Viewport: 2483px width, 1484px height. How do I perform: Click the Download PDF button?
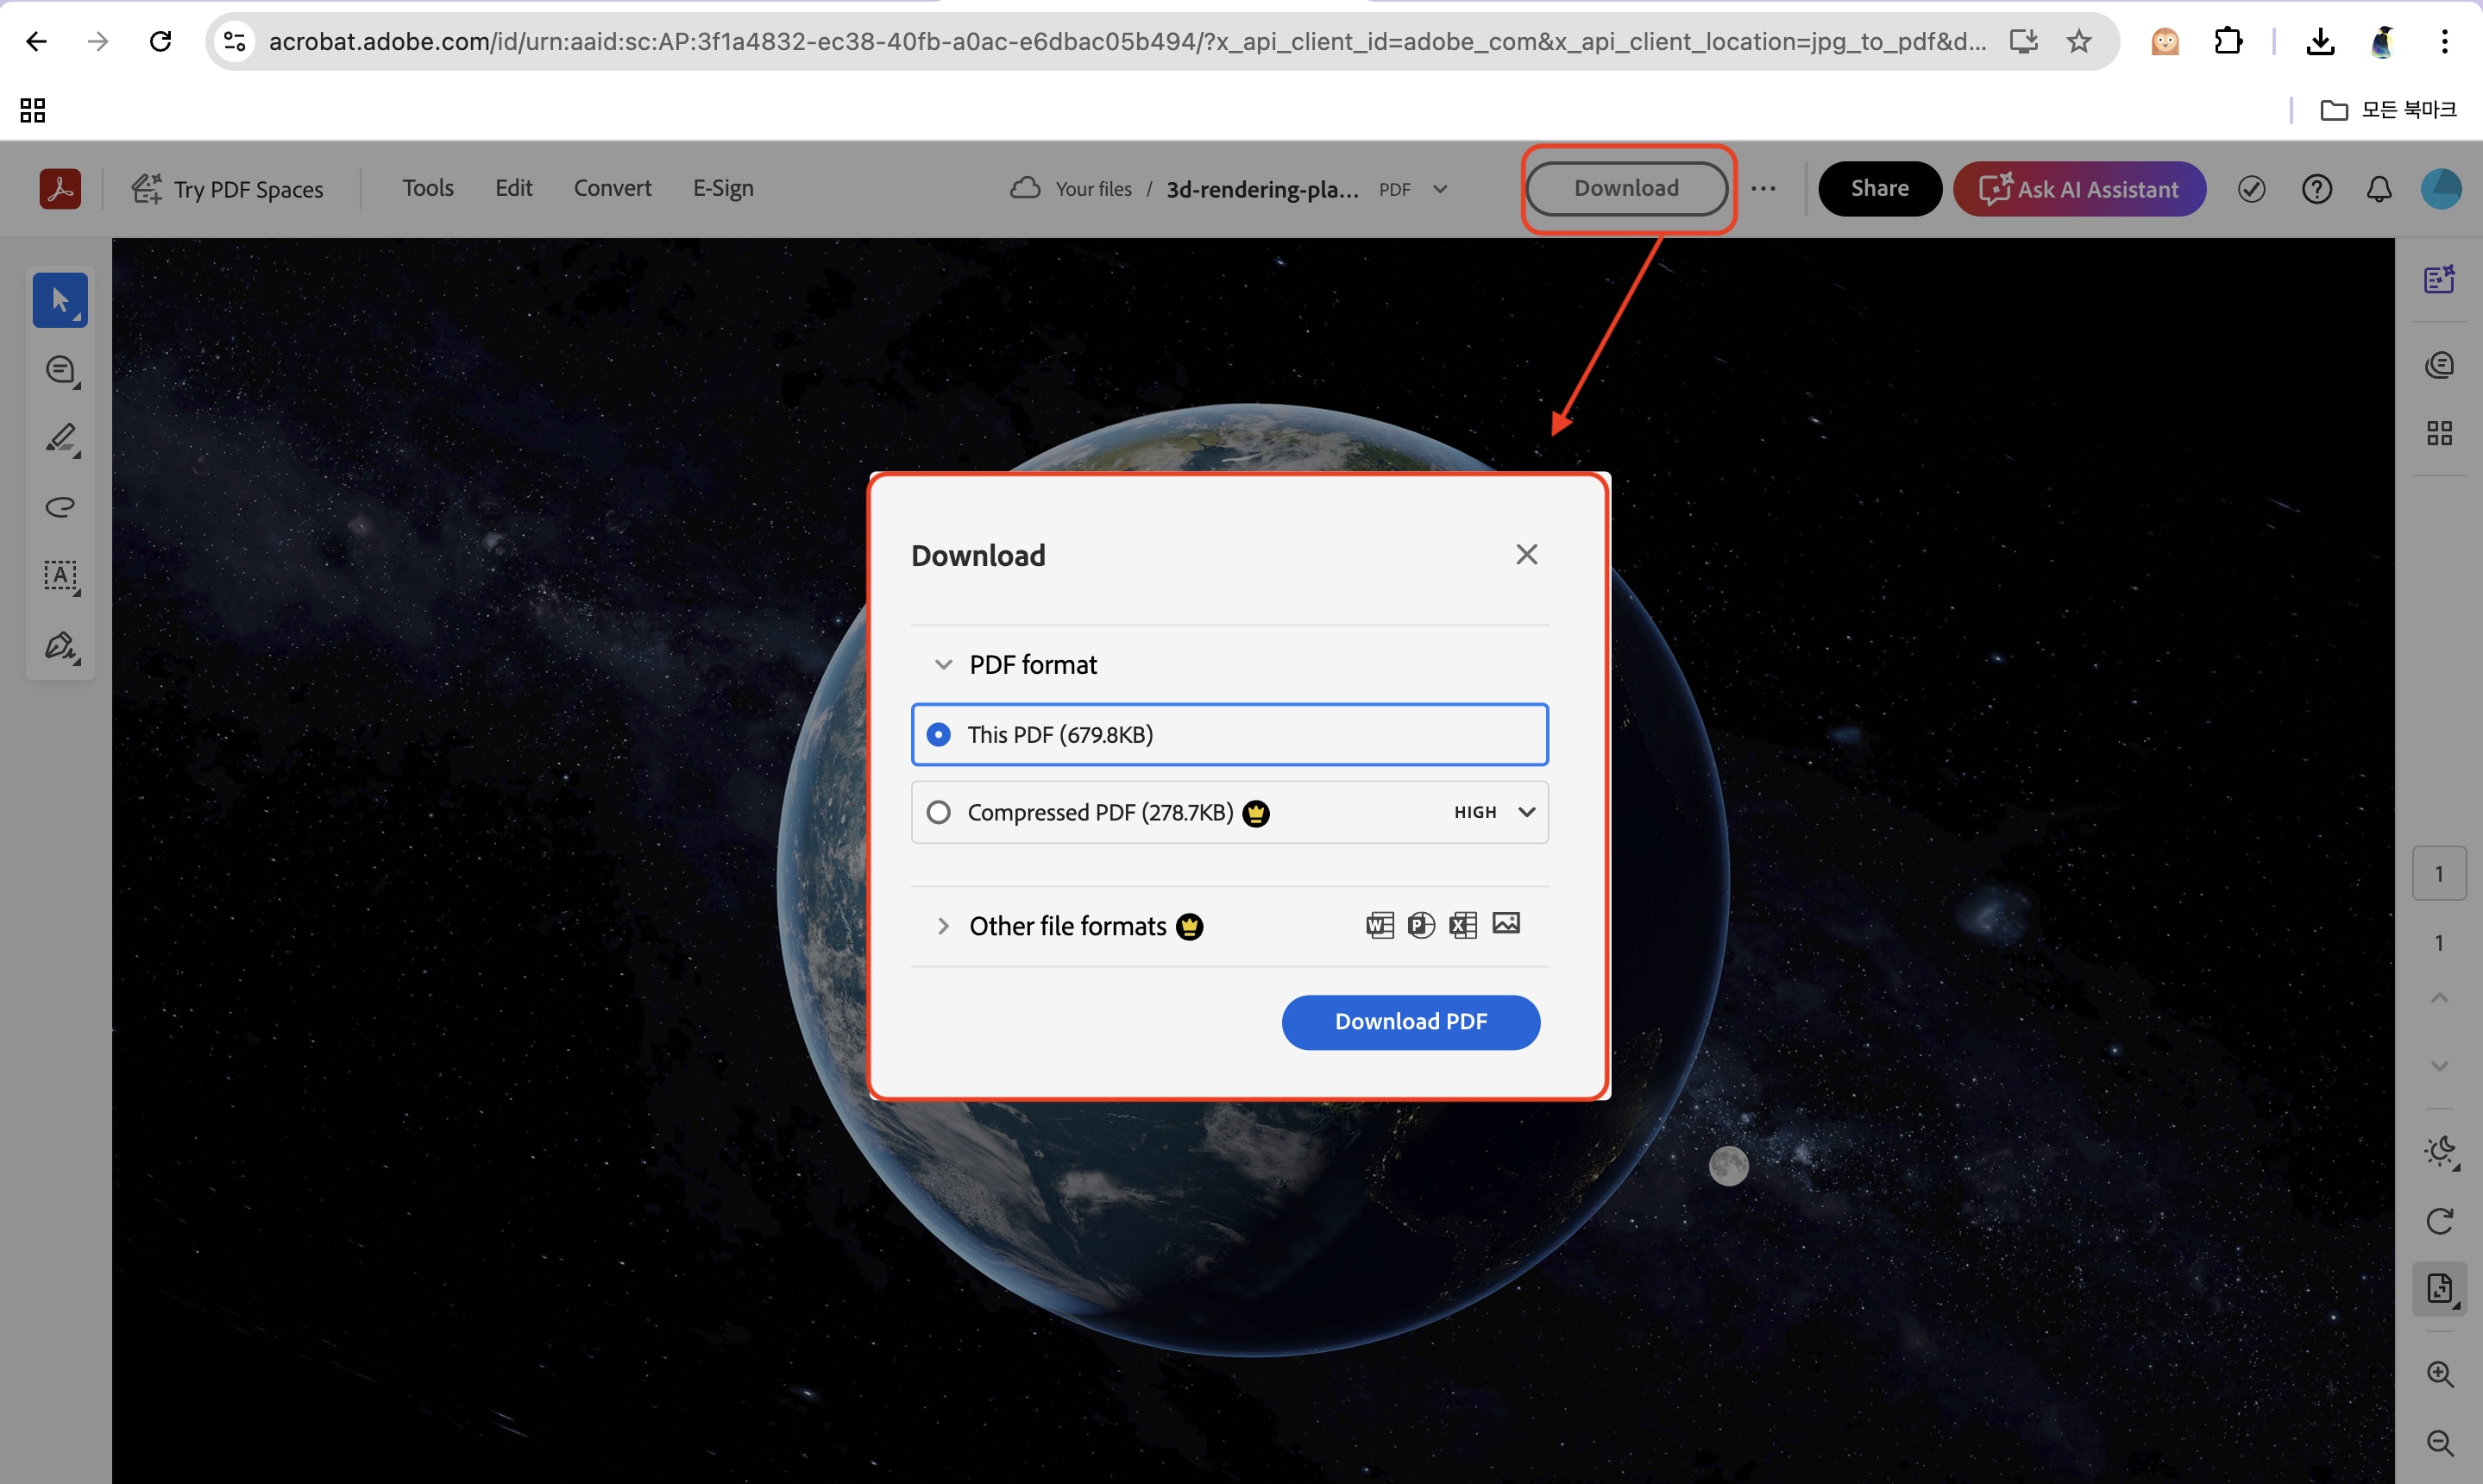click(1410, 1021)
